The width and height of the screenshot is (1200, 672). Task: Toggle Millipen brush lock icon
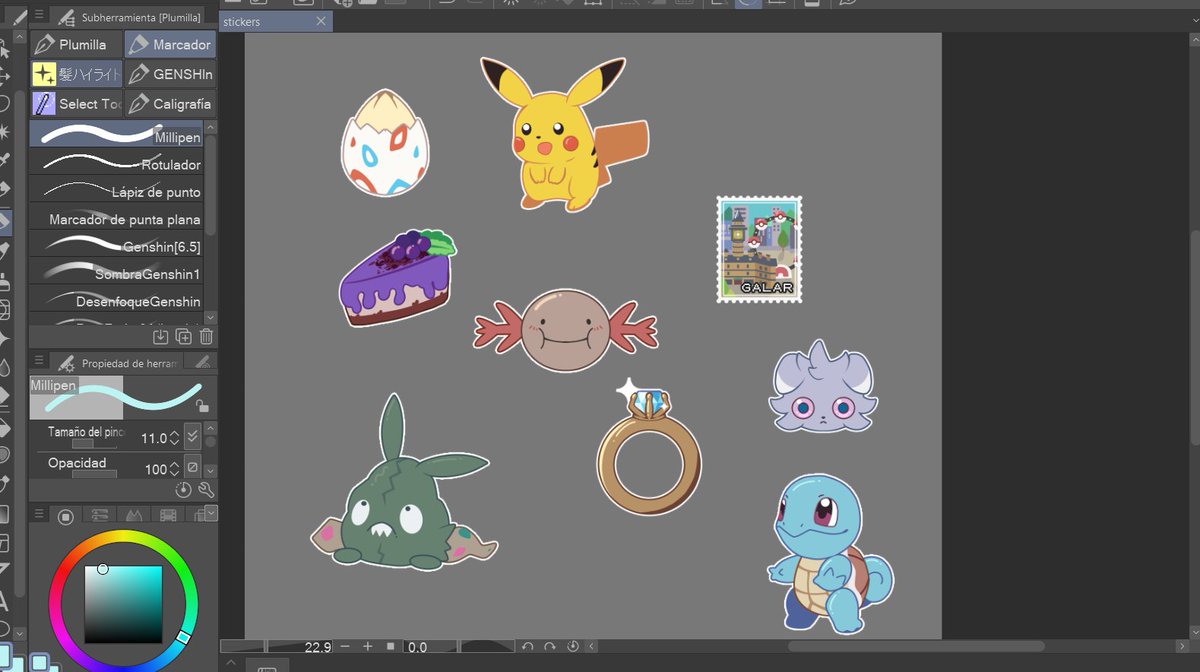point(203,406)
